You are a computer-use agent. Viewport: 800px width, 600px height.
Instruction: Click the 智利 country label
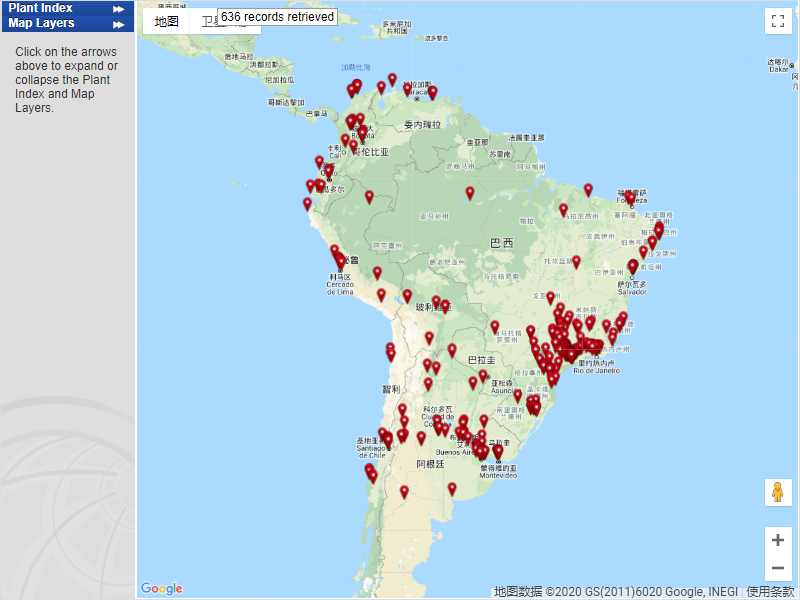click(391, 389)
